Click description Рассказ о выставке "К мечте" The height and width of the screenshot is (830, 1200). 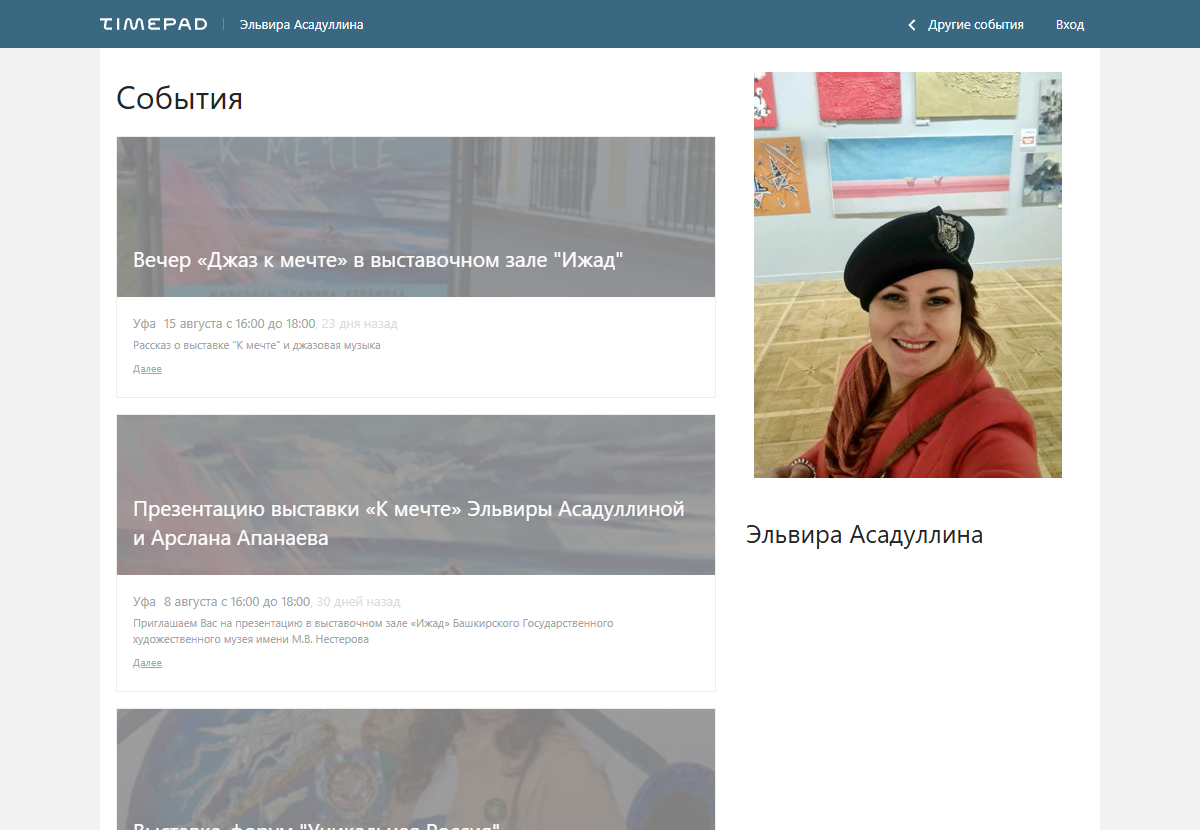coord(256,346)
